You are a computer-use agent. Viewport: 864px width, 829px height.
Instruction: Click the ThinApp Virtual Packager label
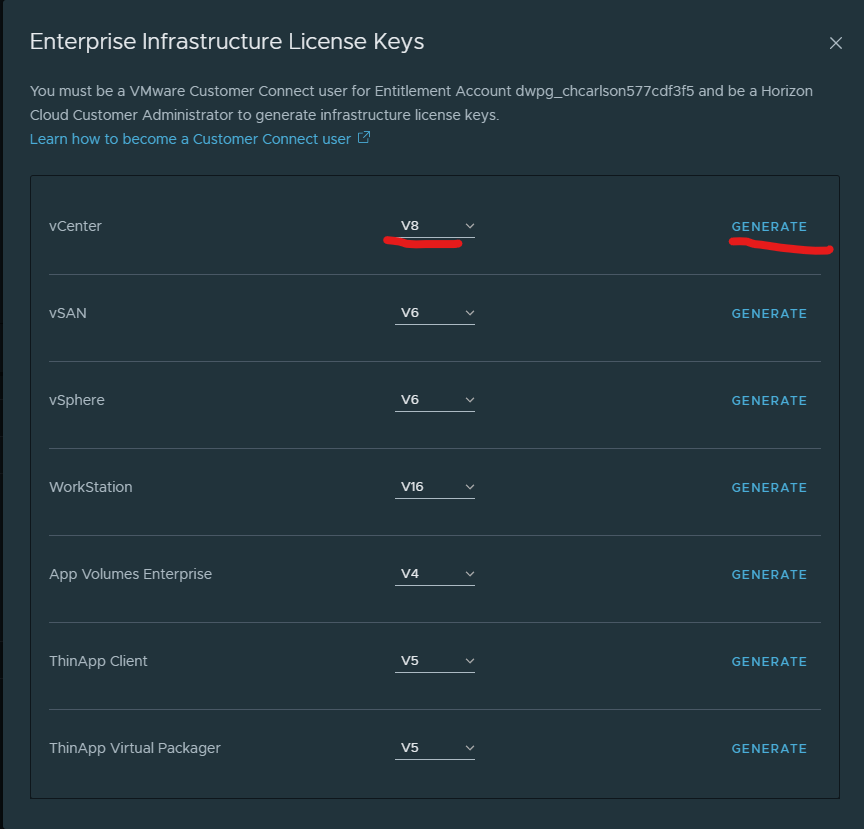(x=134, y=749)
